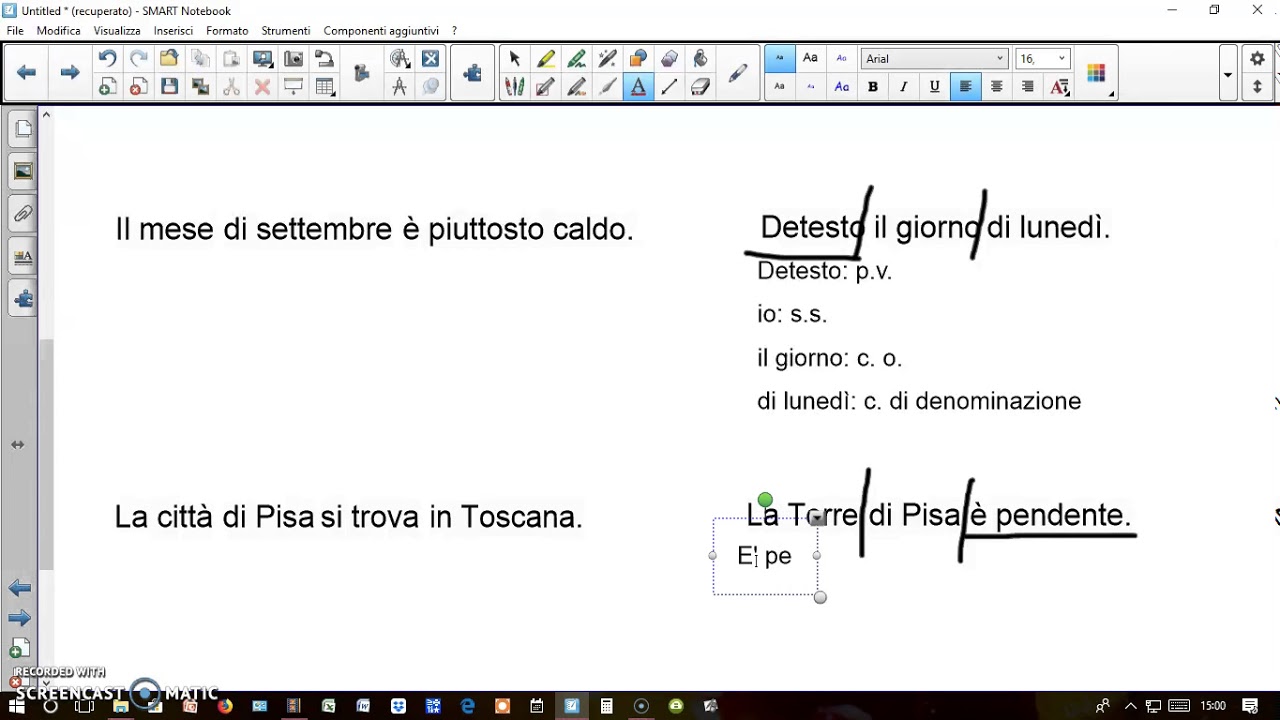Viewport: 1280px width, 720px height.
Task: Toggle underline formatting
Action: 934,87
